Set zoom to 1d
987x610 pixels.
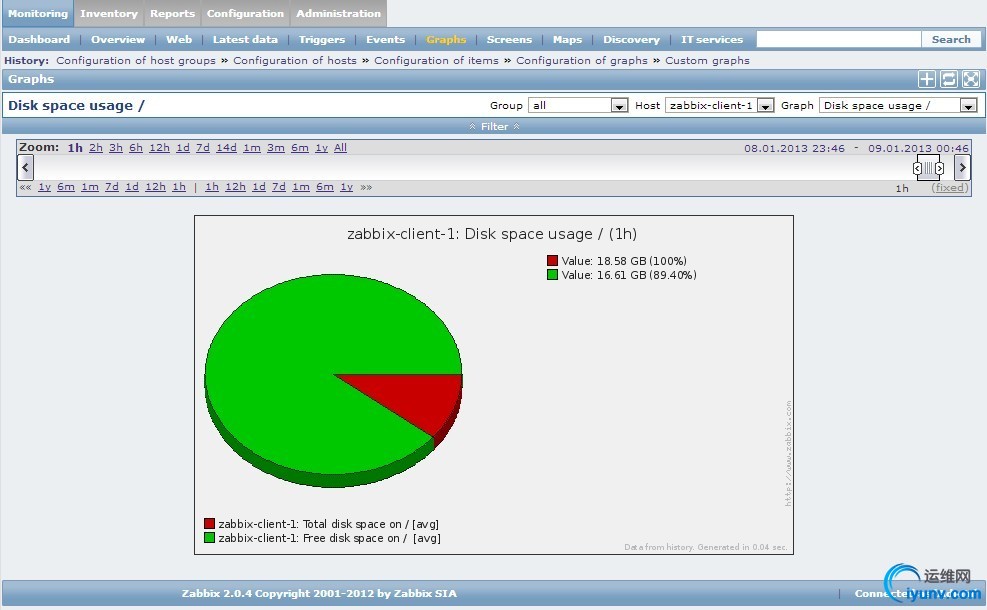coord(183,147)
